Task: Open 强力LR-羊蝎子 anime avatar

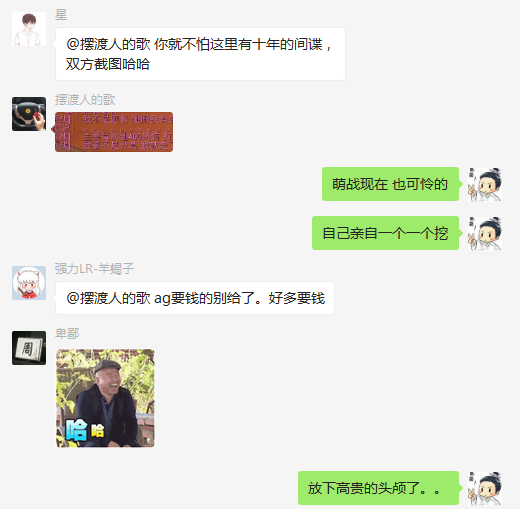Action: (29, 283)
